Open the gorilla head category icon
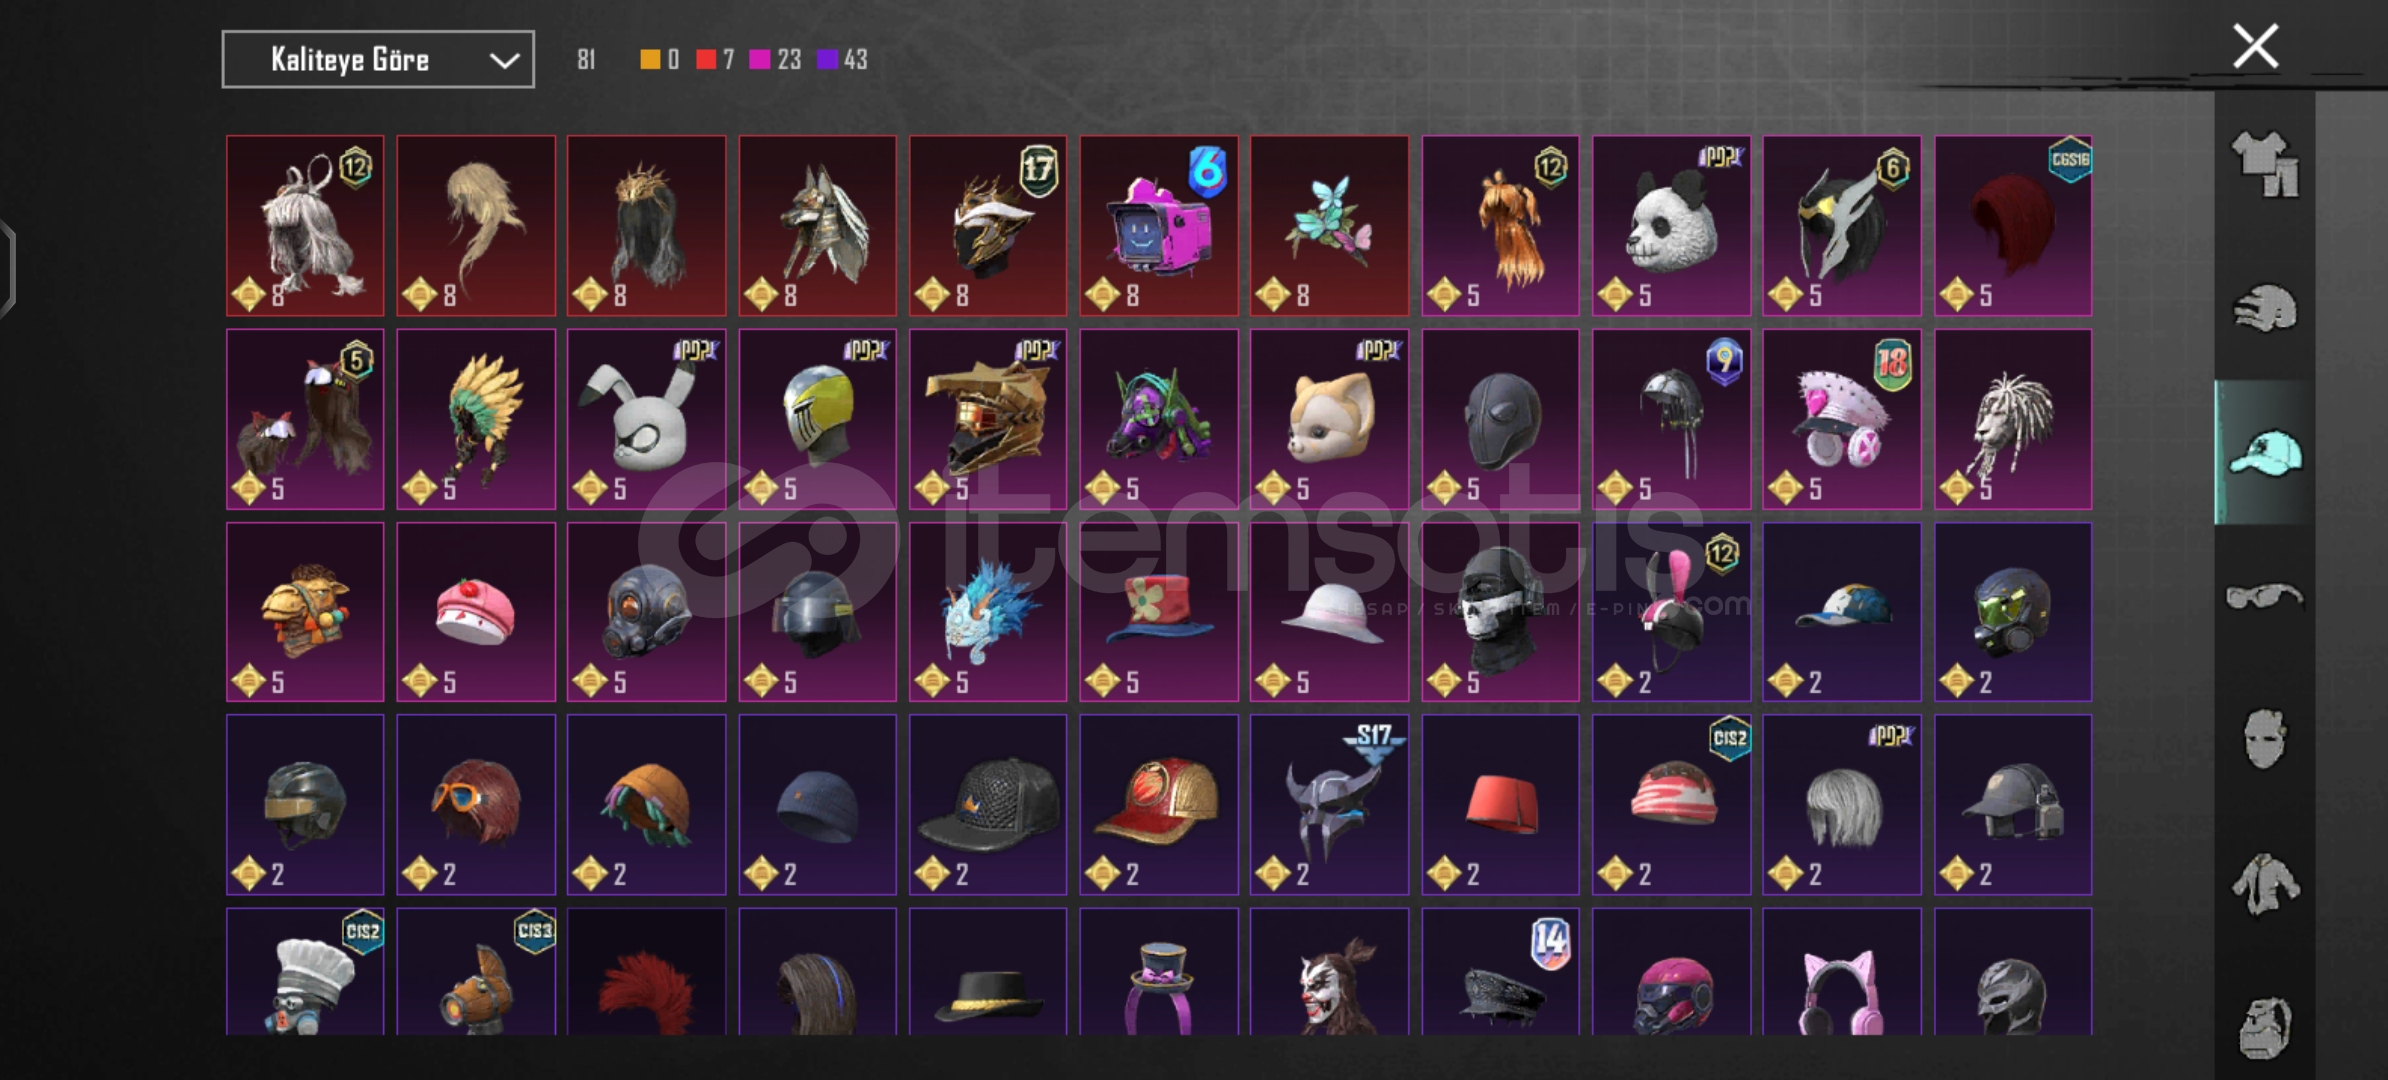 (x=2265, y=1027)
